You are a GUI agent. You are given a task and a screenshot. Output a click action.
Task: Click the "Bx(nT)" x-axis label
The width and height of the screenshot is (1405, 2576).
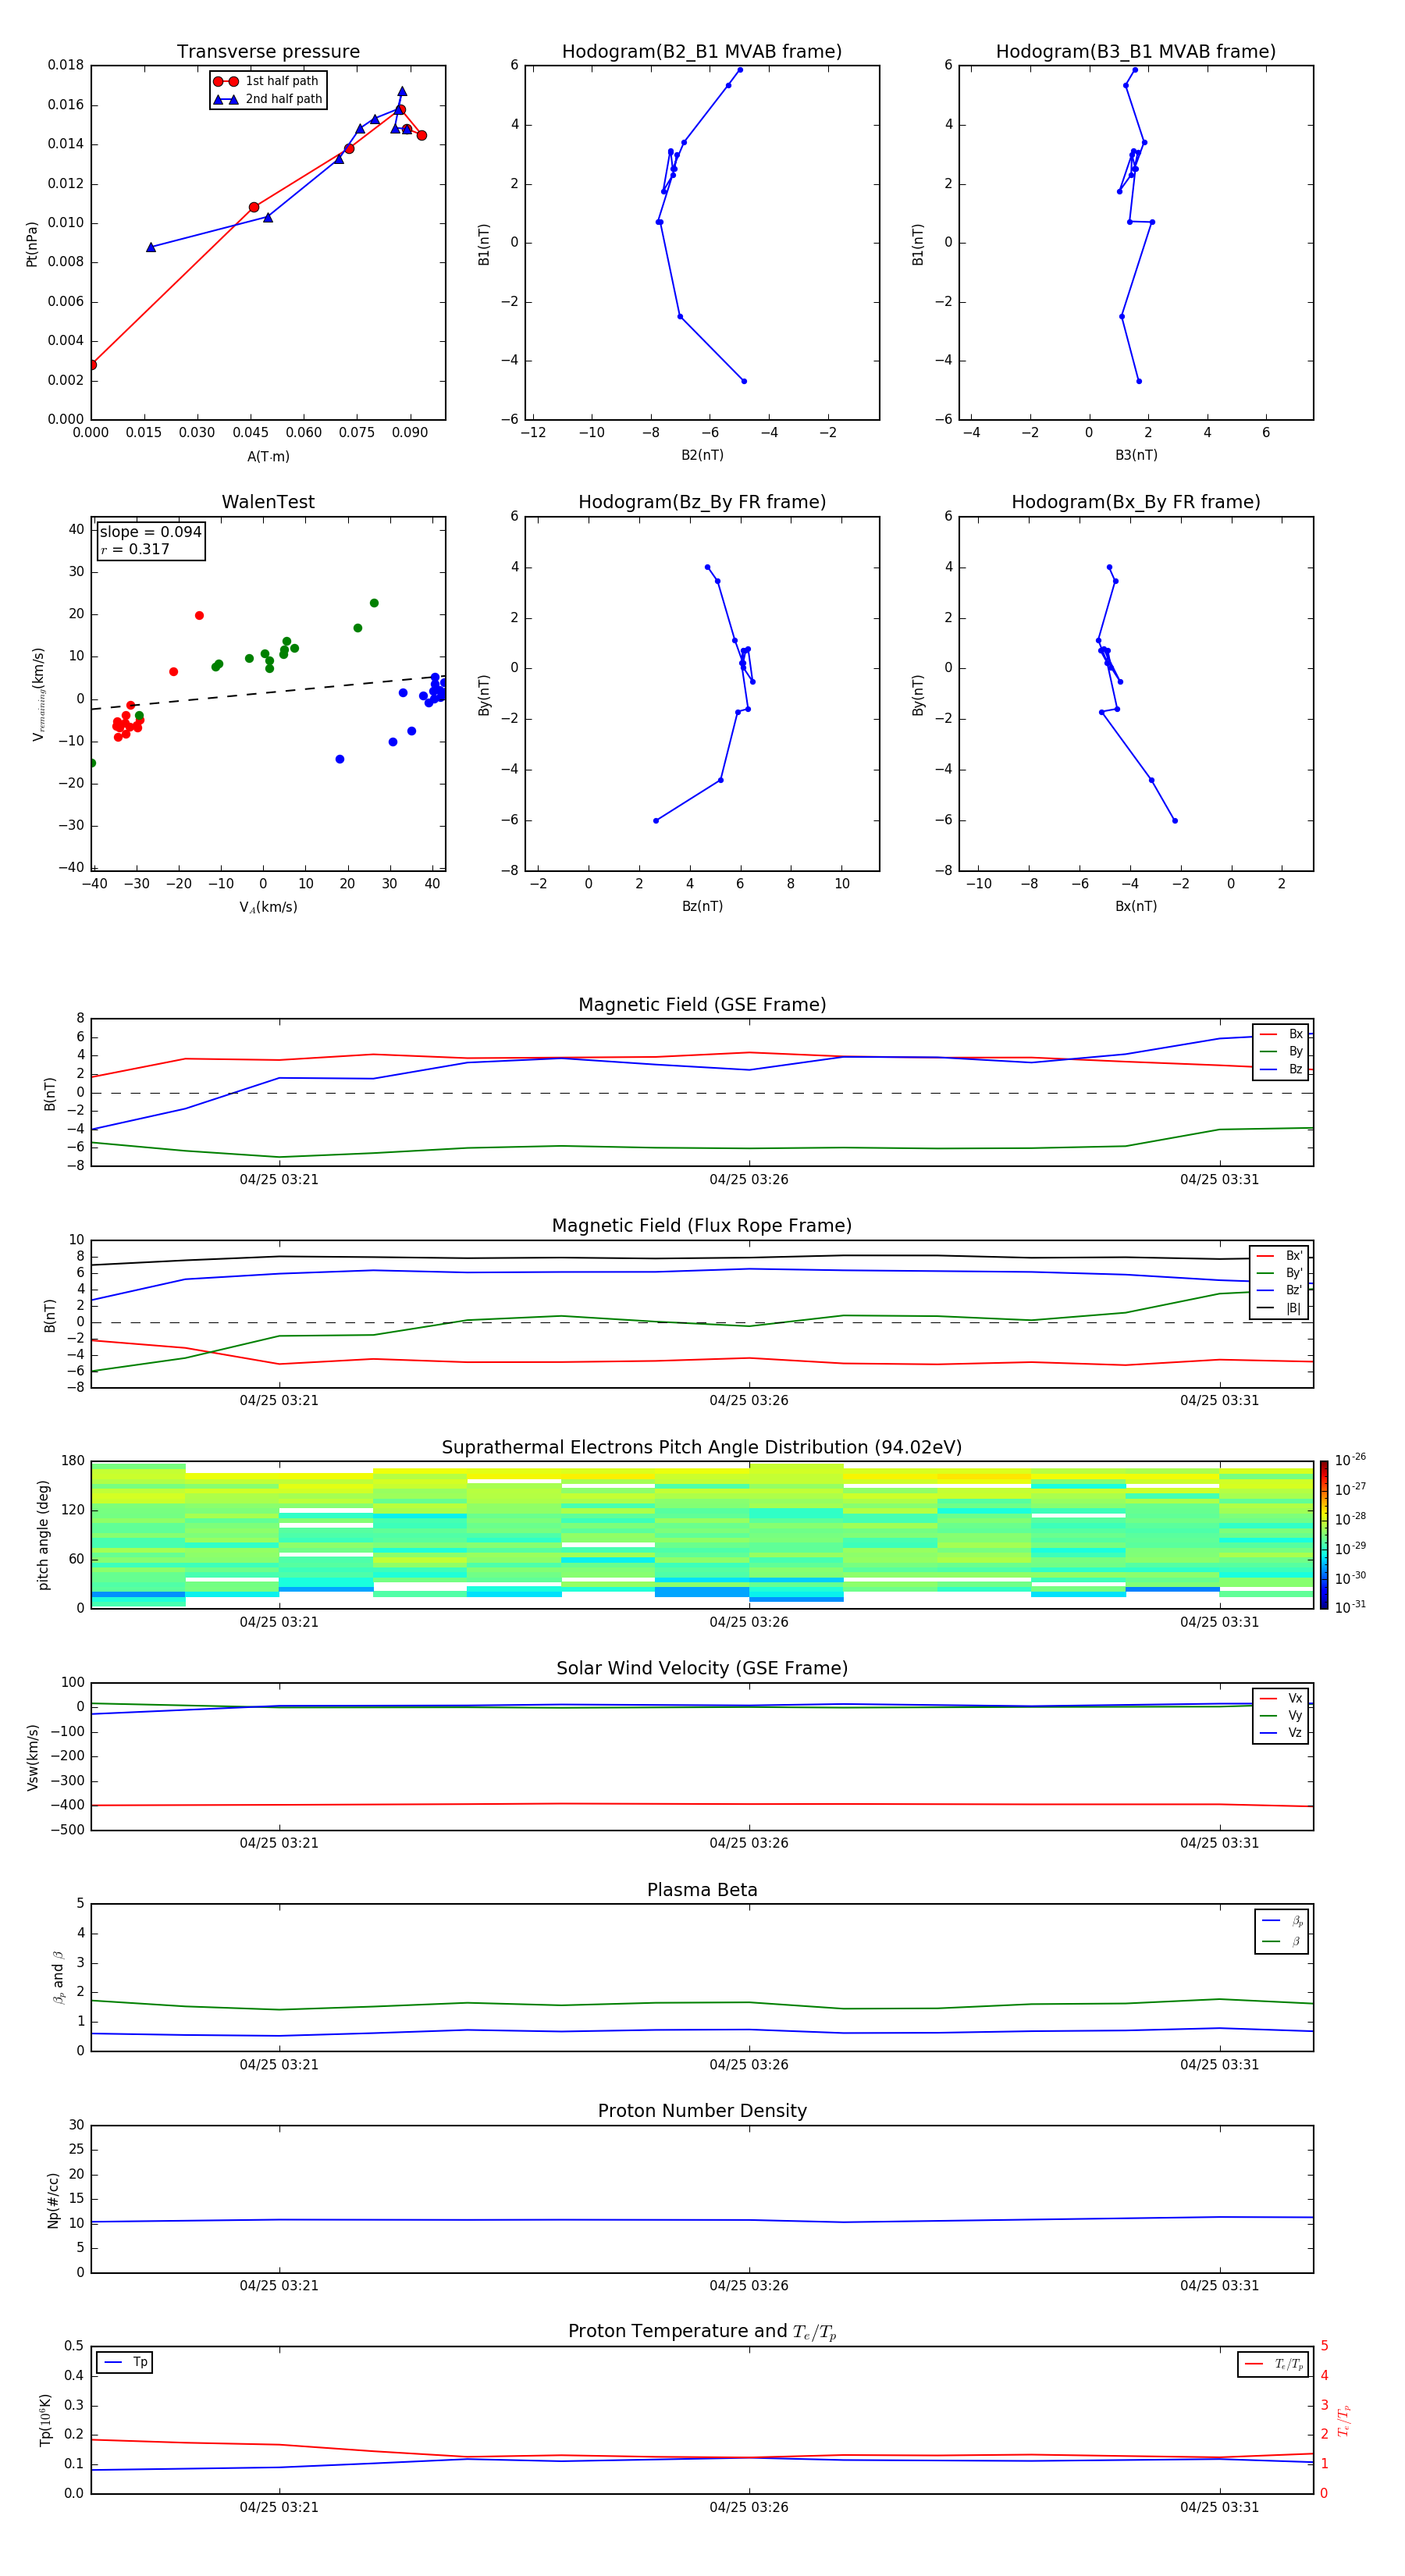(x=1136, y=906)
